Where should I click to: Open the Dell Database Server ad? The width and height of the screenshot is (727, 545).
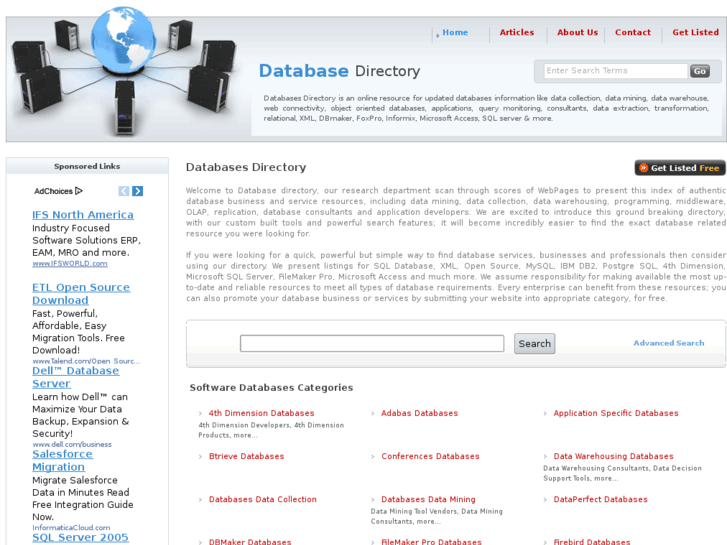point(76,377)
